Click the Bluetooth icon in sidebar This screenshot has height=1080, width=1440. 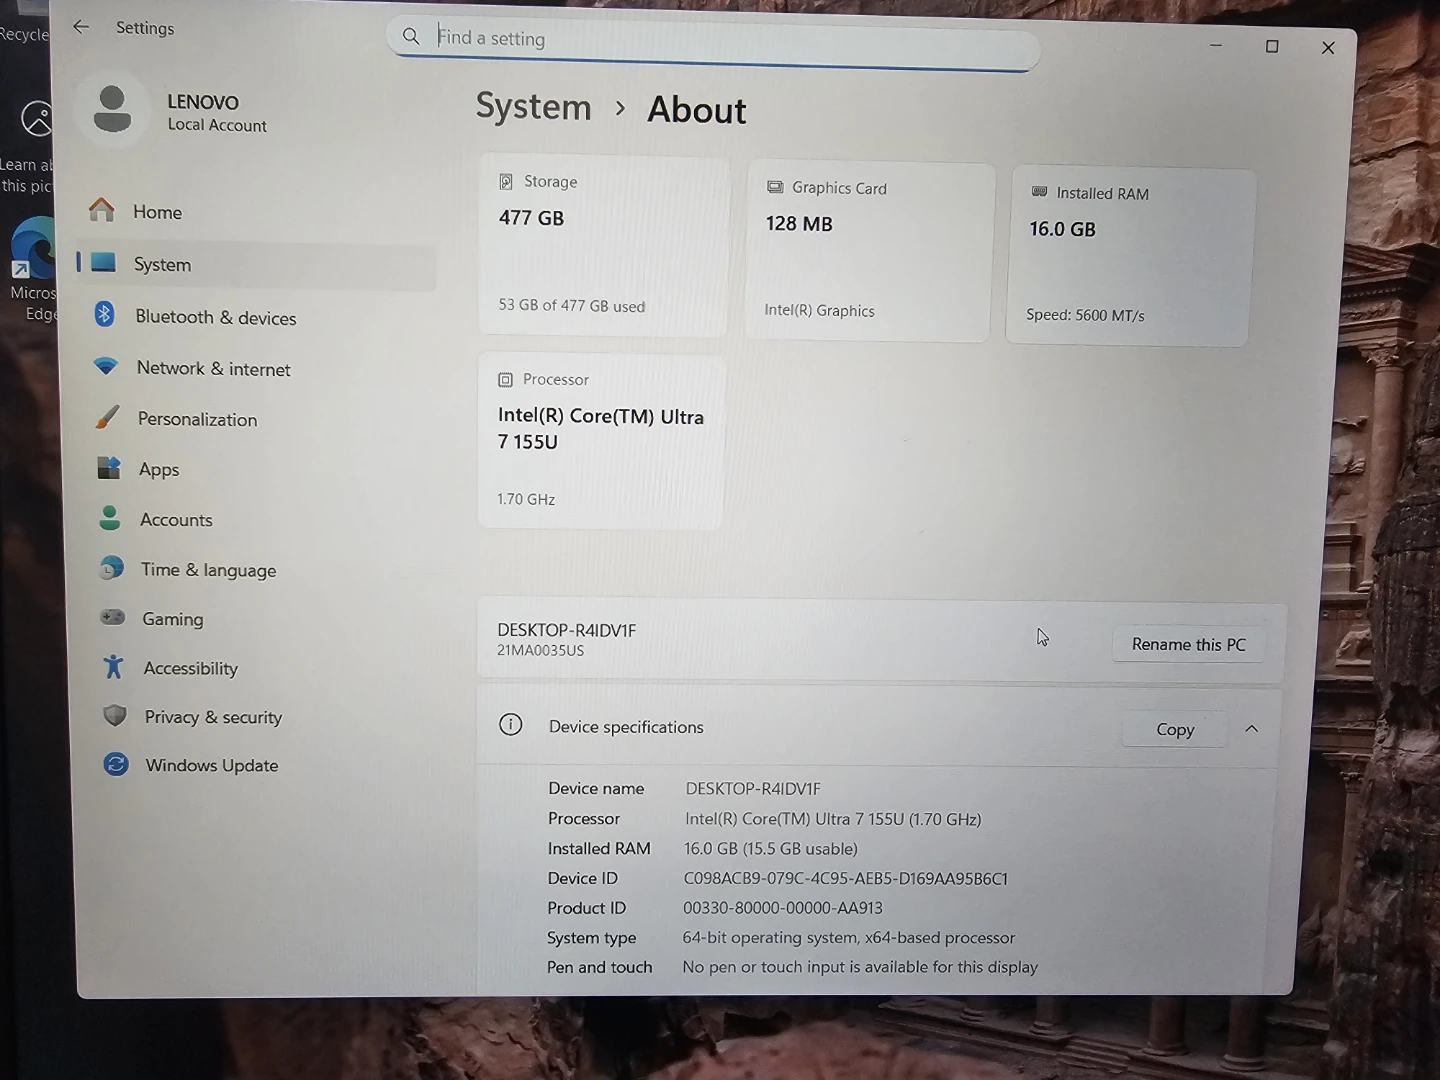click(x=104, y=315)
